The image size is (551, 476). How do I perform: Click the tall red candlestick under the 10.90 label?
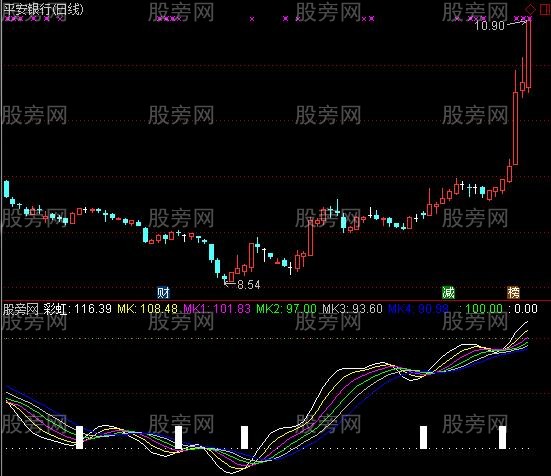coord(529,54)
